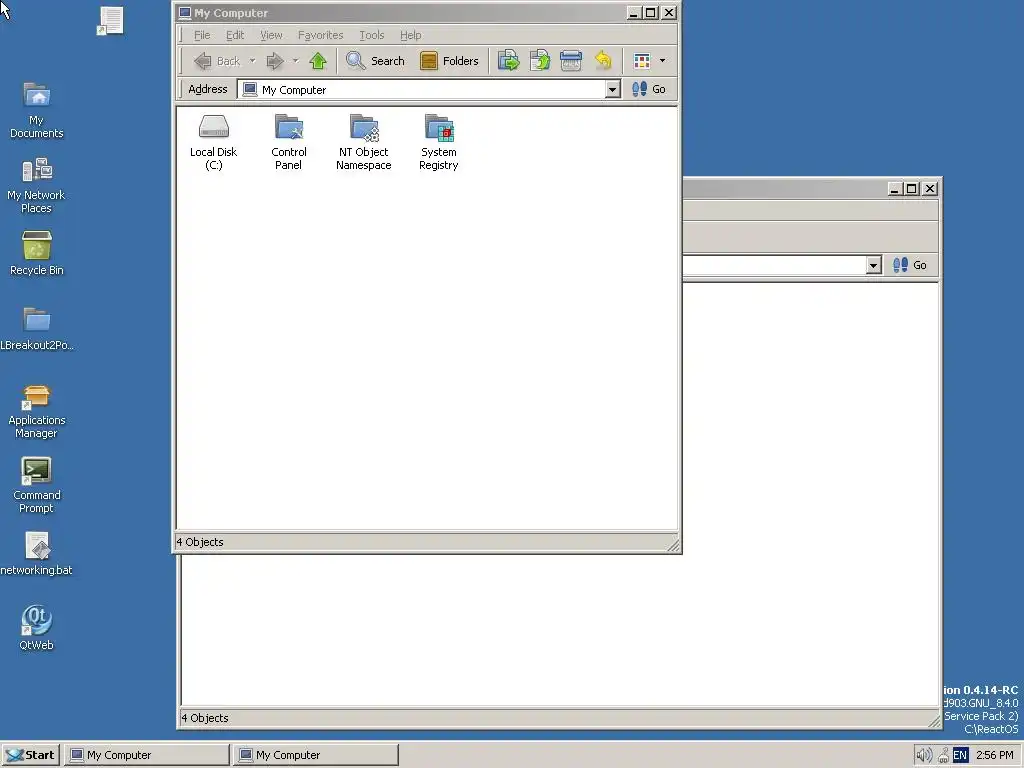Click the Search toolbar button
1024x768 pixels.
pos(376,61)
